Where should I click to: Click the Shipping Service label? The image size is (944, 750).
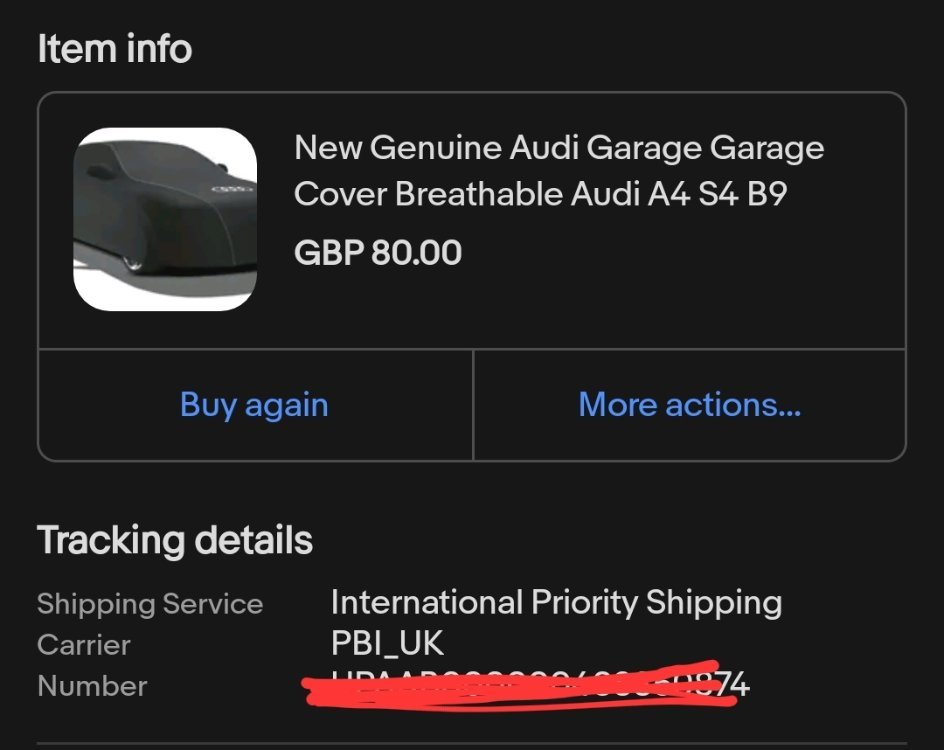click(x=150, y=604)
